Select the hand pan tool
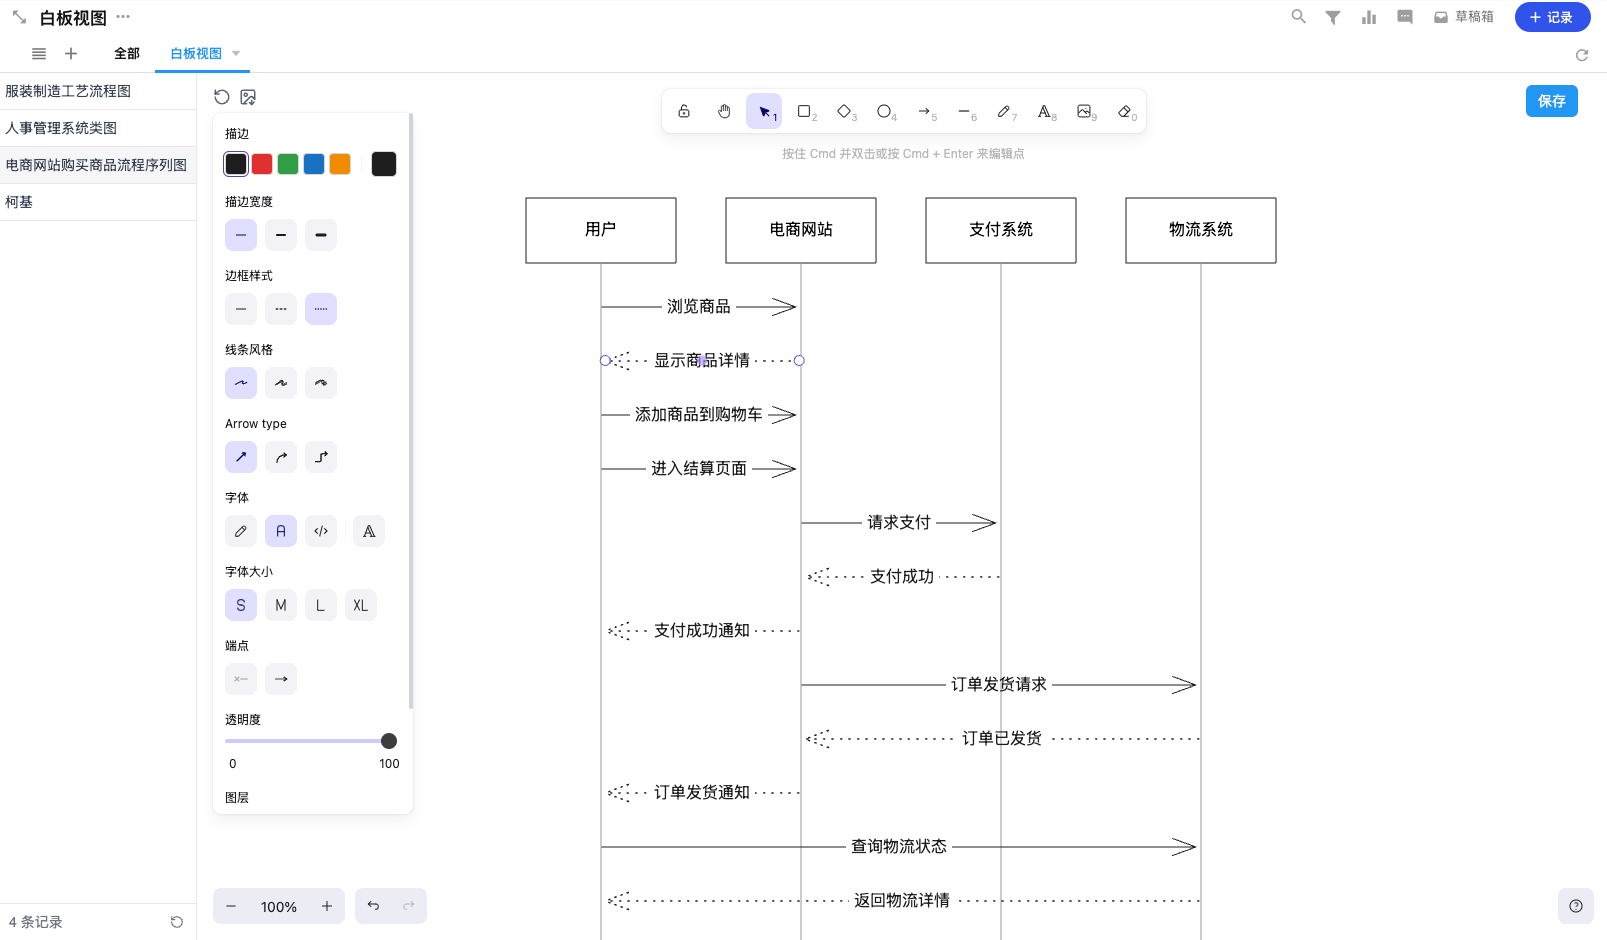 point(724,111)
